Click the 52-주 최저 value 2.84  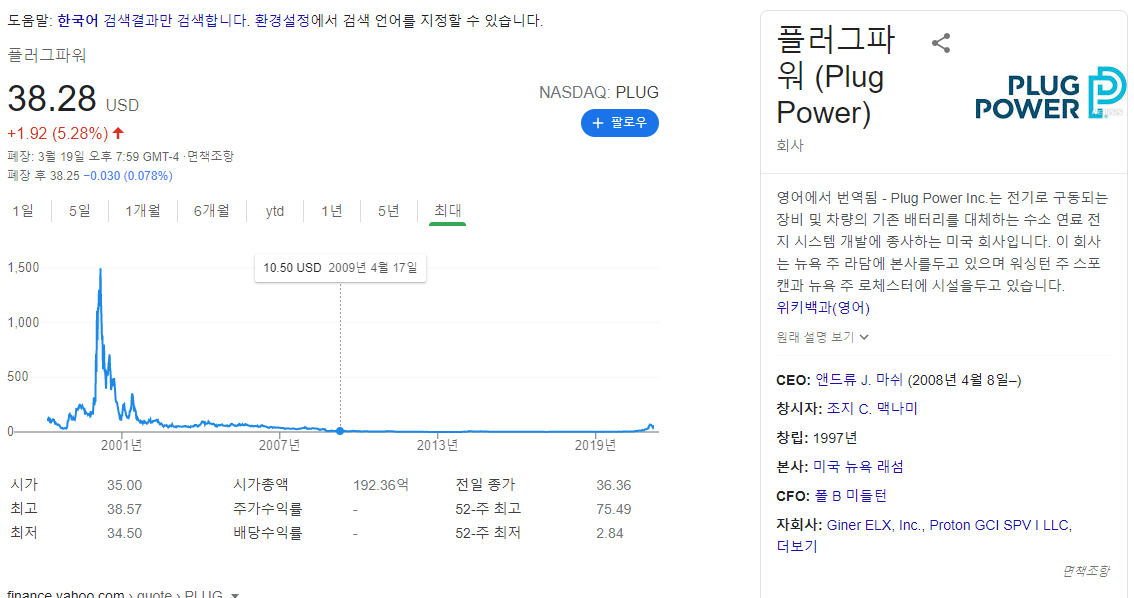tap(609, 533)
